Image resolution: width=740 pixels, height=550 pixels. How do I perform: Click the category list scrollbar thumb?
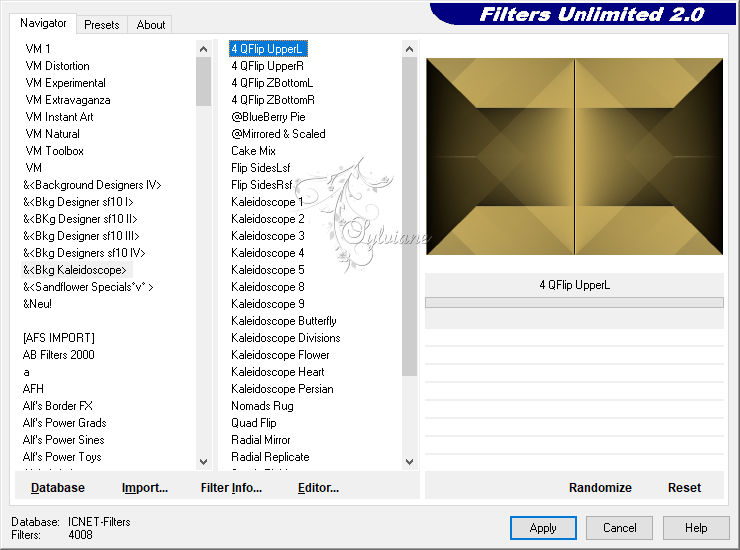point(203,82)
